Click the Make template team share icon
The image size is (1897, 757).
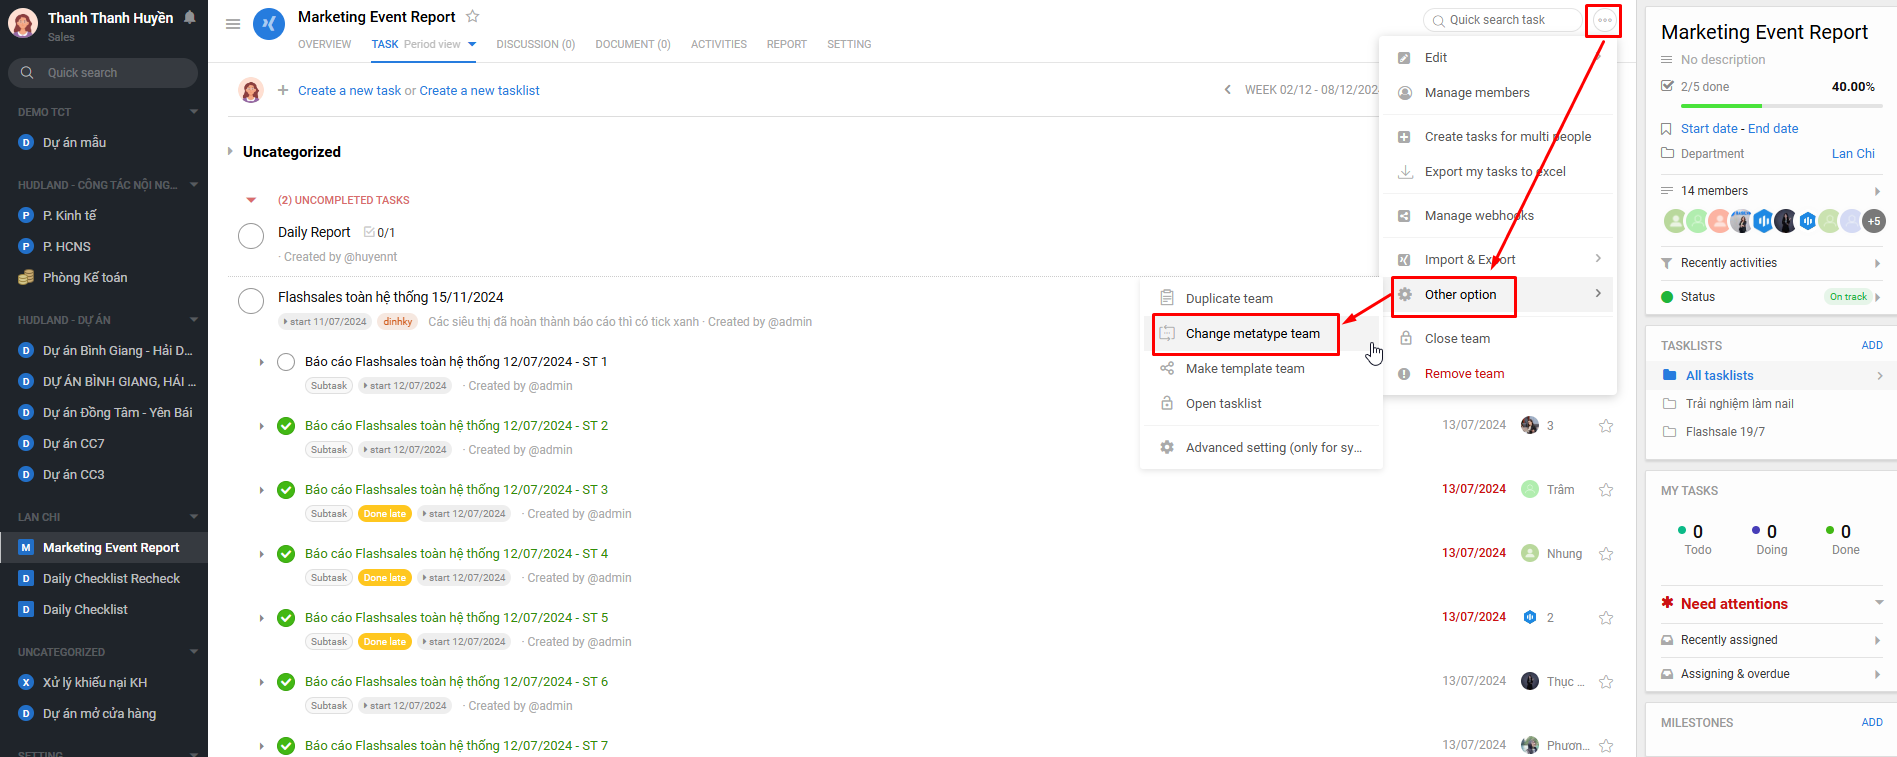[1167, 368]
